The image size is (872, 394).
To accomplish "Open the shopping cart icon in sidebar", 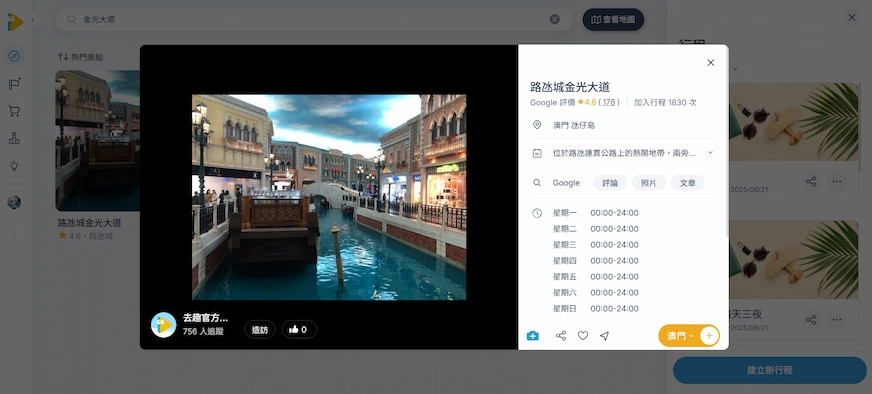I will tap(14, 111).
